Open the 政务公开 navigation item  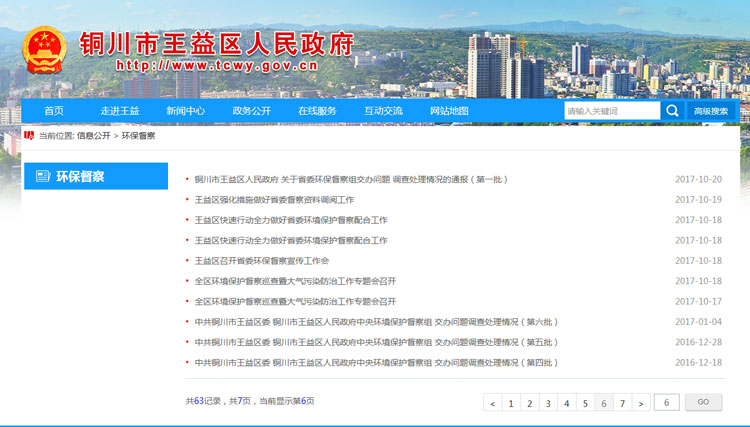click(x=252, y=111)
